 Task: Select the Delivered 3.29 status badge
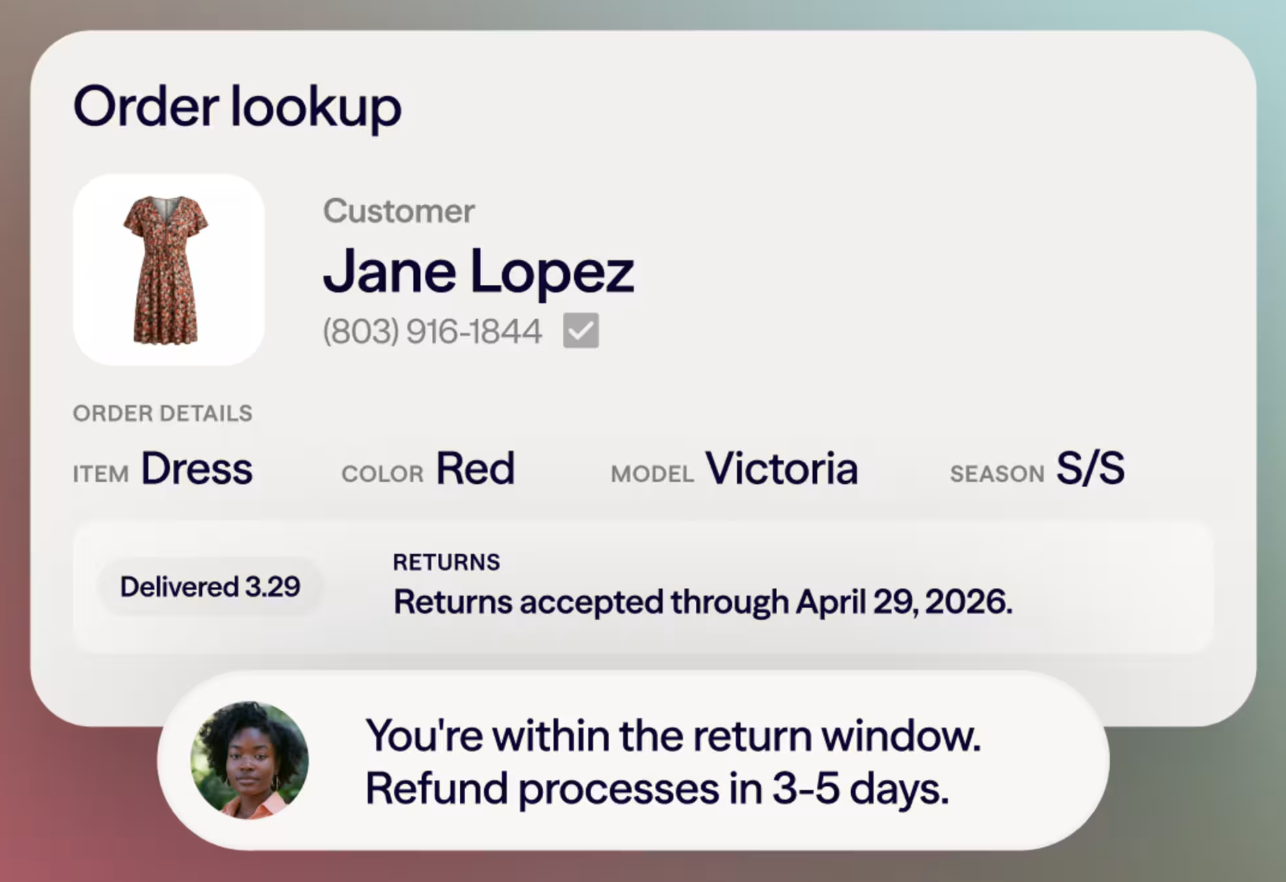point(210,586)
